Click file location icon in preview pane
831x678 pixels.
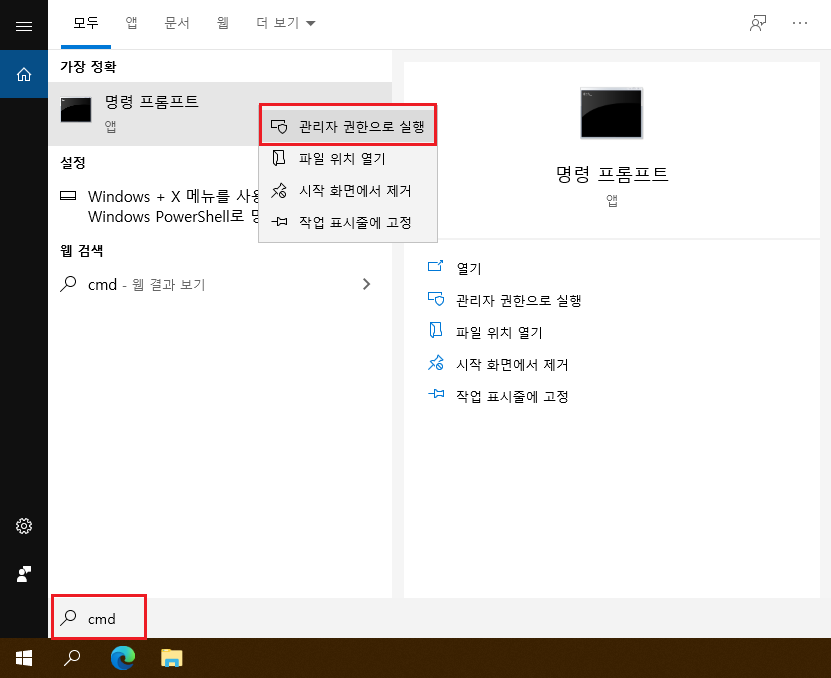click(436, 330)
